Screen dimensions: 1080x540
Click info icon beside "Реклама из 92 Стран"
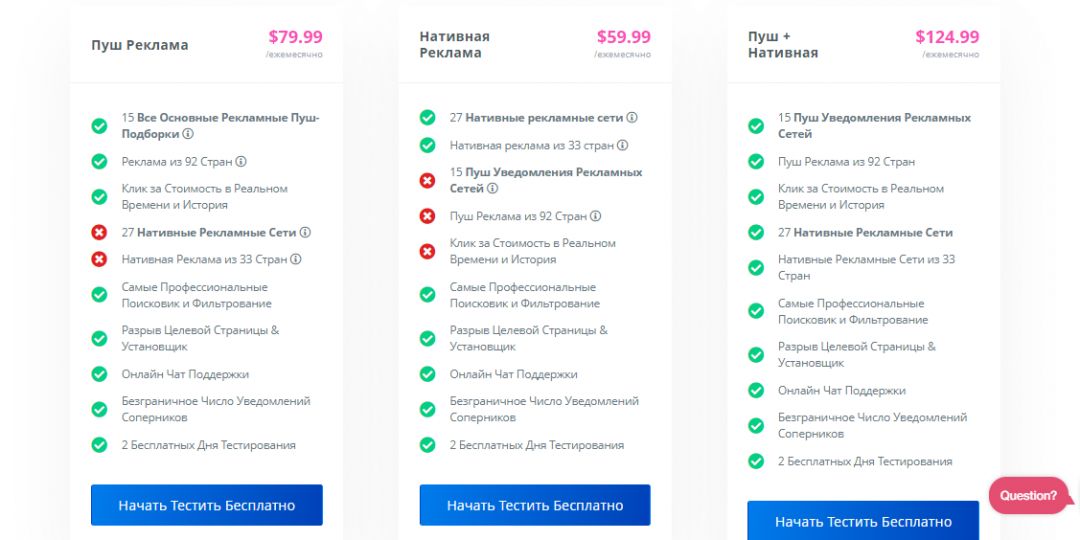tap(241, 161)
